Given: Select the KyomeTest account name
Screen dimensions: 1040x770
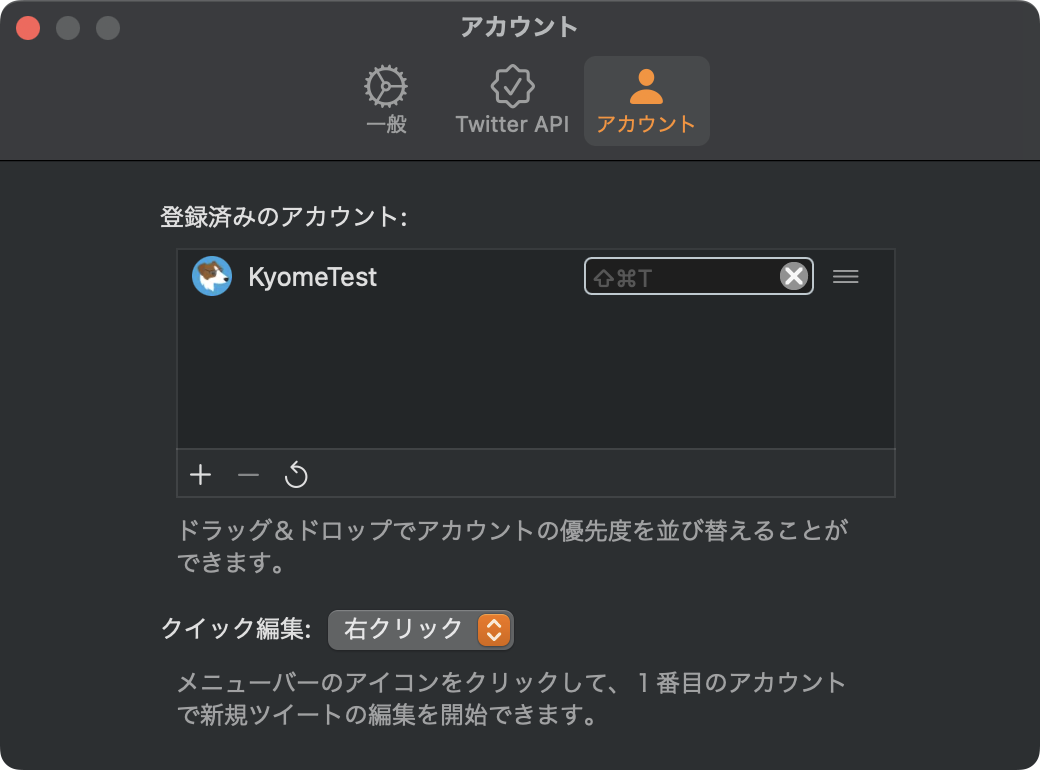Looking at the screenshot, I should (312, 277).
